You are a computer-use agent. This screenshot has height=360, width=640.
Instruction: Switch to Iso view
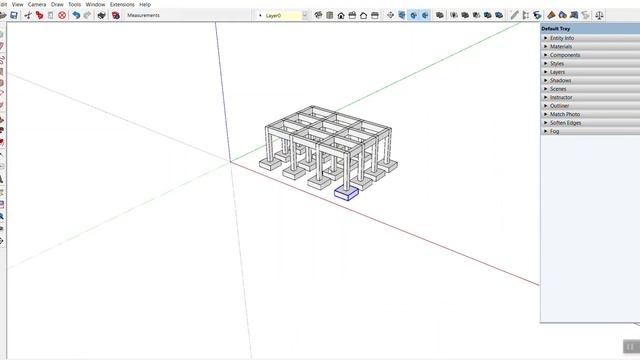318,16
